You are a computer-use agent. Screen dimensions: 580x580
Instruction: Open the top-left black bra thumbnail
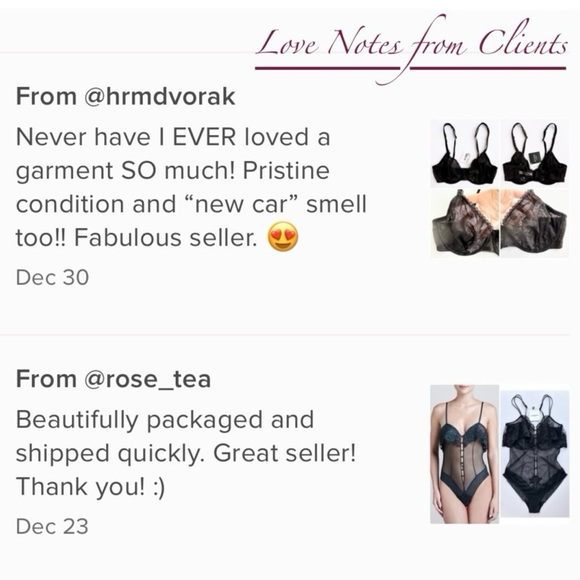tap(465, 153)
